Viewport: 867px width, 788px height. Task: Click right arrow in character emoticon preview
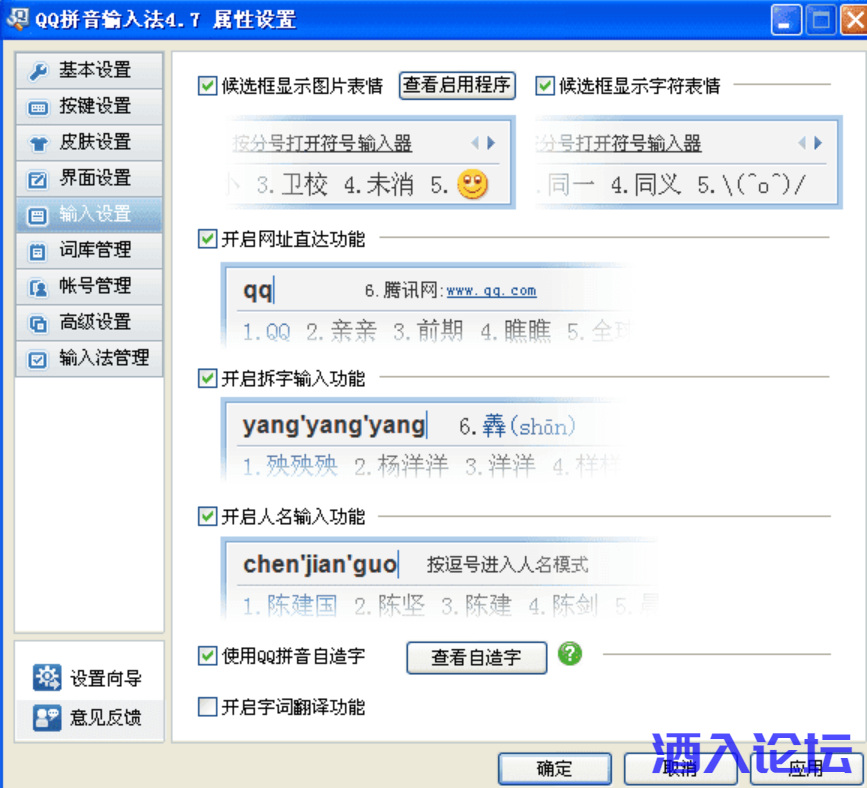tap(818, 143)
